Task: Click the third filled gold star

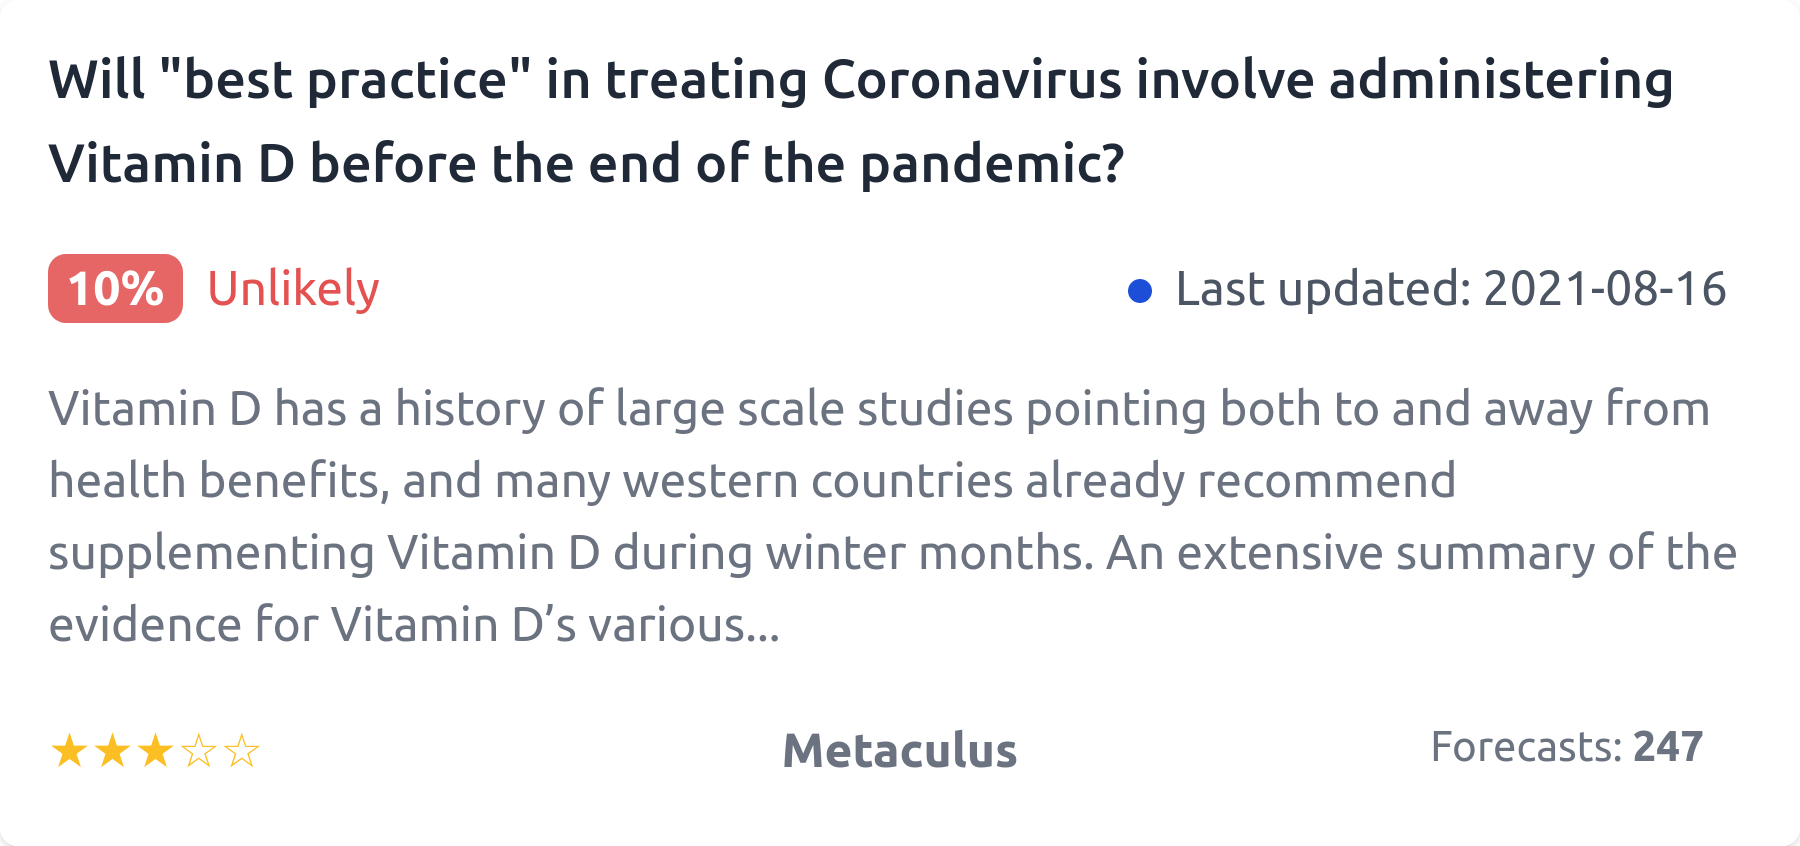Action: coord(155,751)
